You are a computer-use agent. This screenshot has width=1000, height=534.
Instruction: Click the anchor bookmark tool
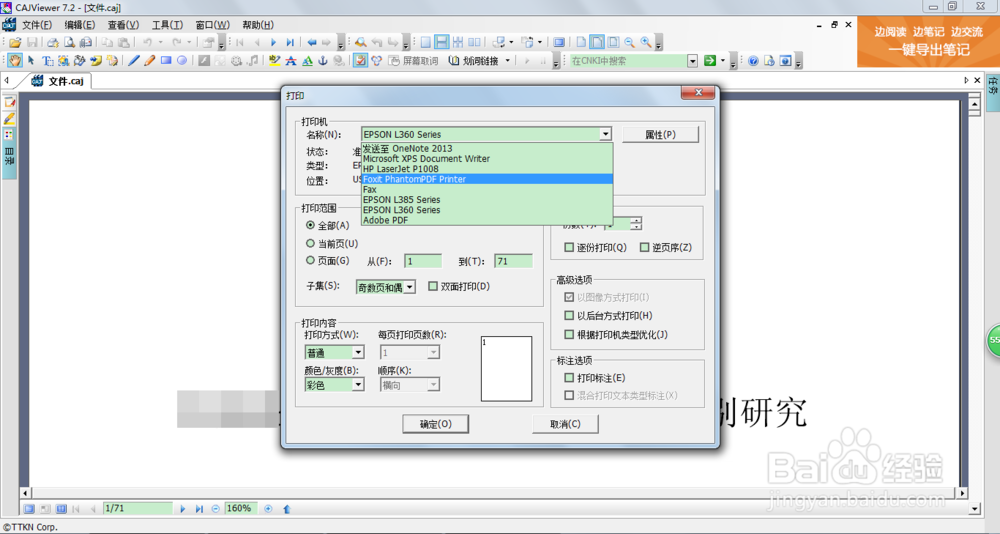click(323, 61)
